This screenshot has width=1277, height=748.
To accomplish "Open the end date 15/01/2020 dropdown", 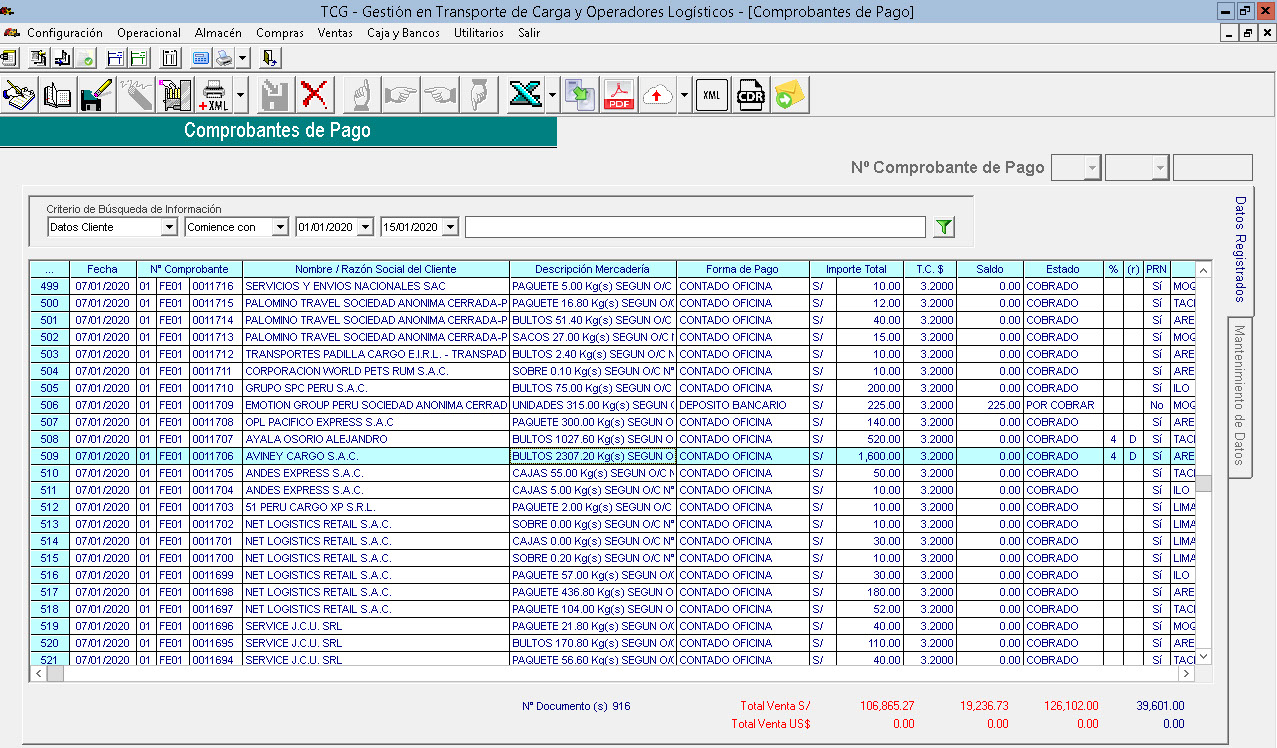I will (450, 227).
